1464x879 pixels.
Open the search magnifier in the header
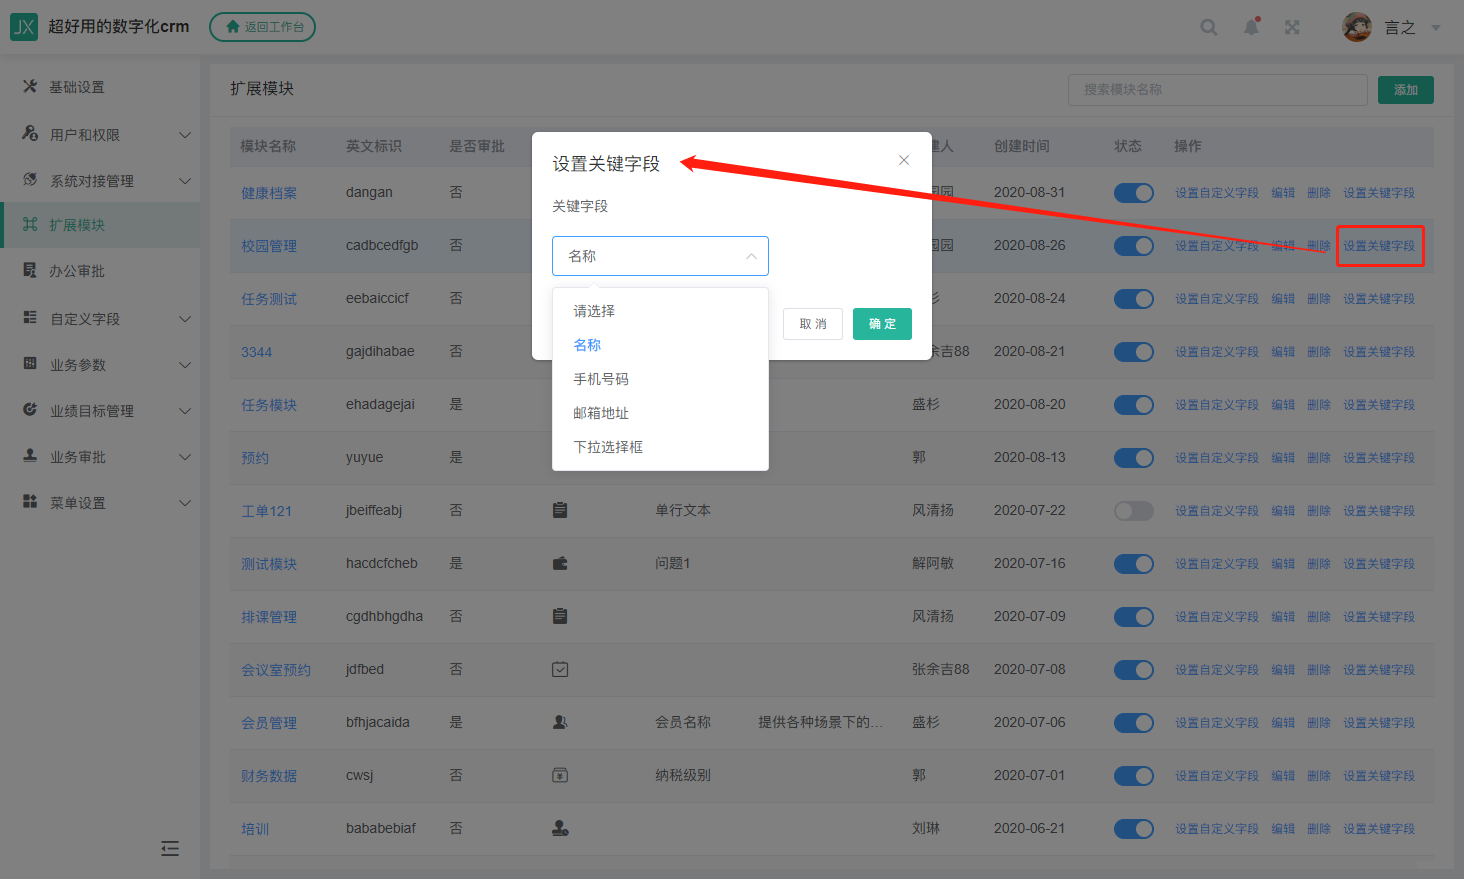coord(1209,27)
